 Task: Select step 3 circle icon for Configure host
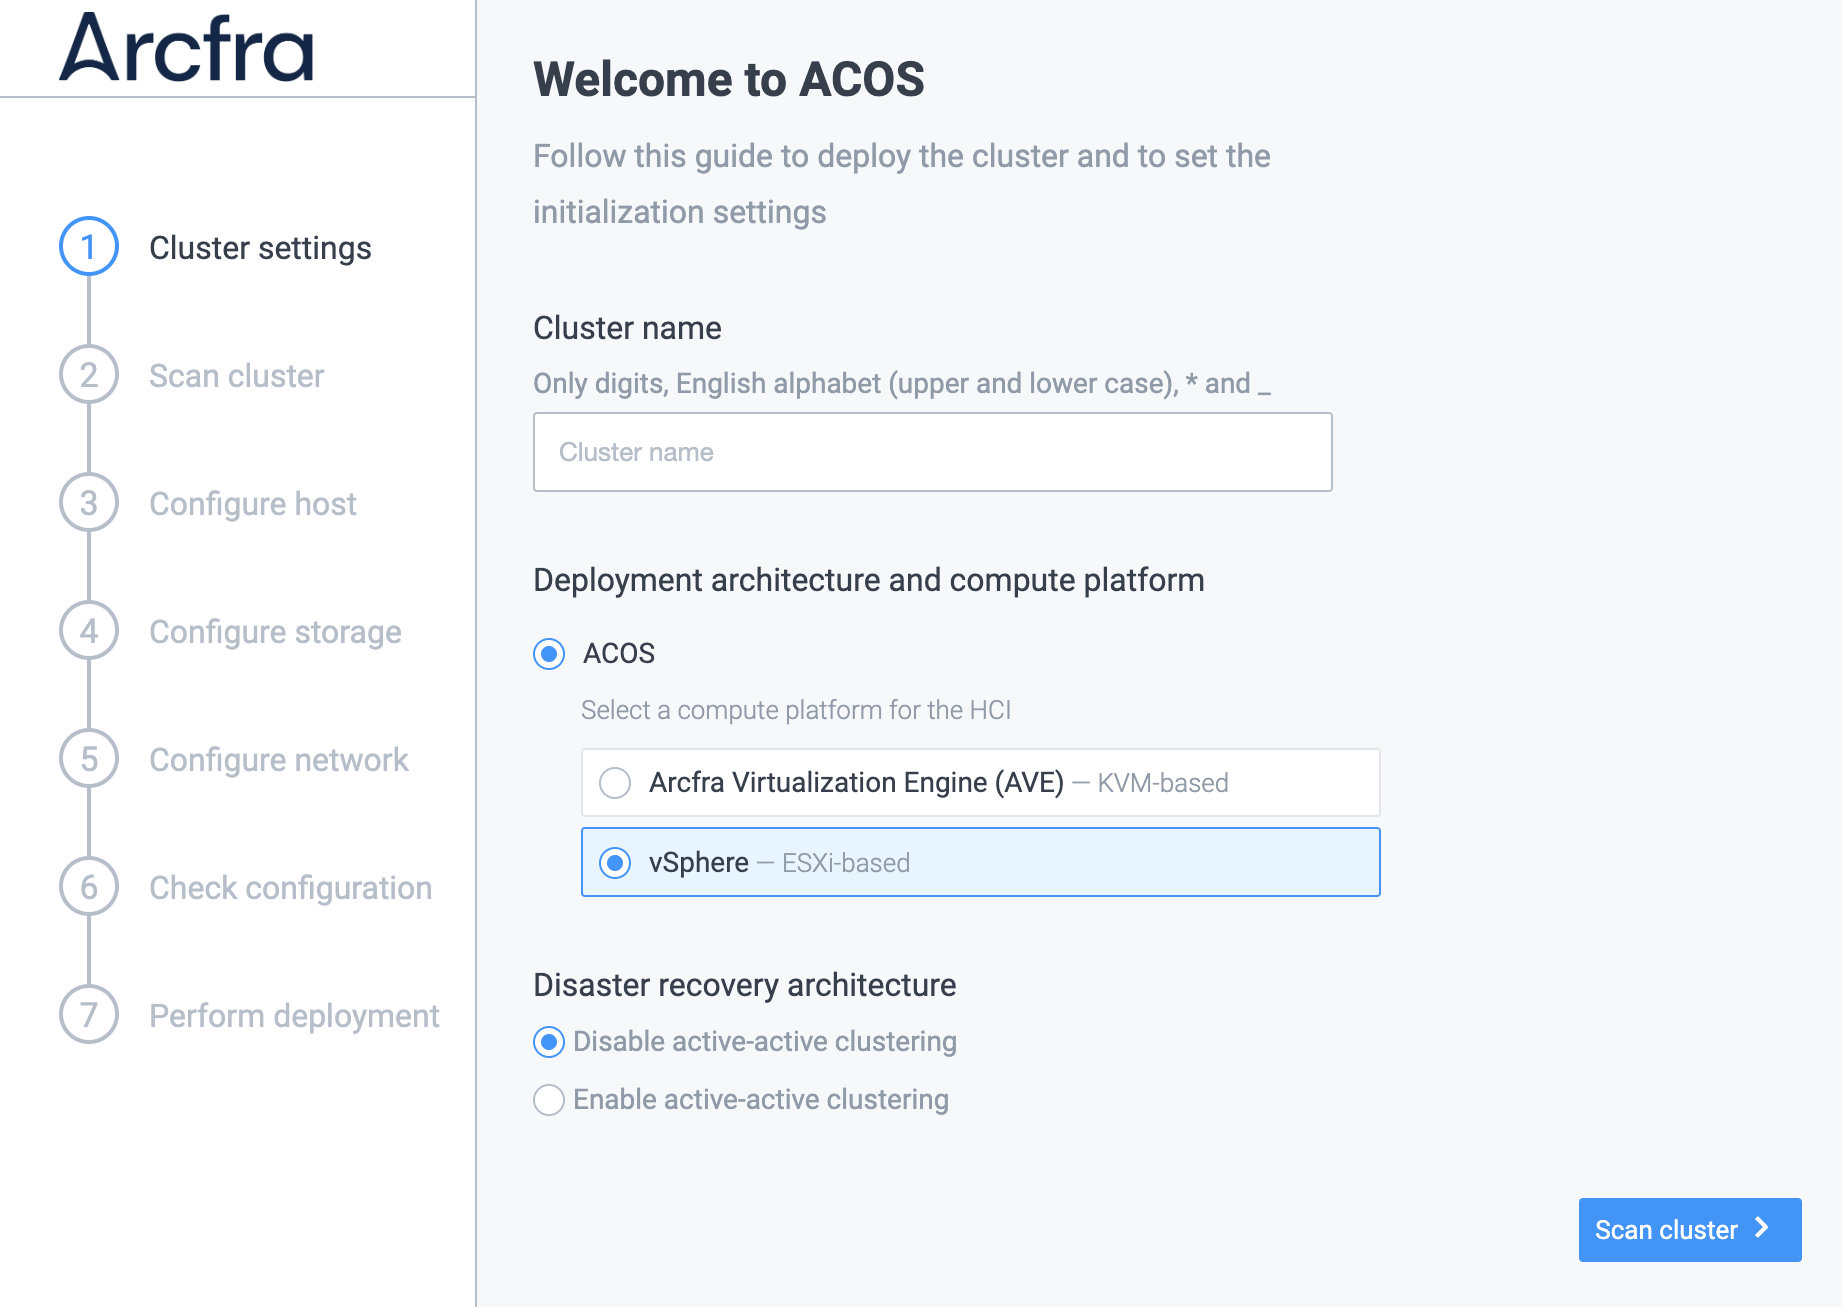pyautogui.click(x=89, y=502)
